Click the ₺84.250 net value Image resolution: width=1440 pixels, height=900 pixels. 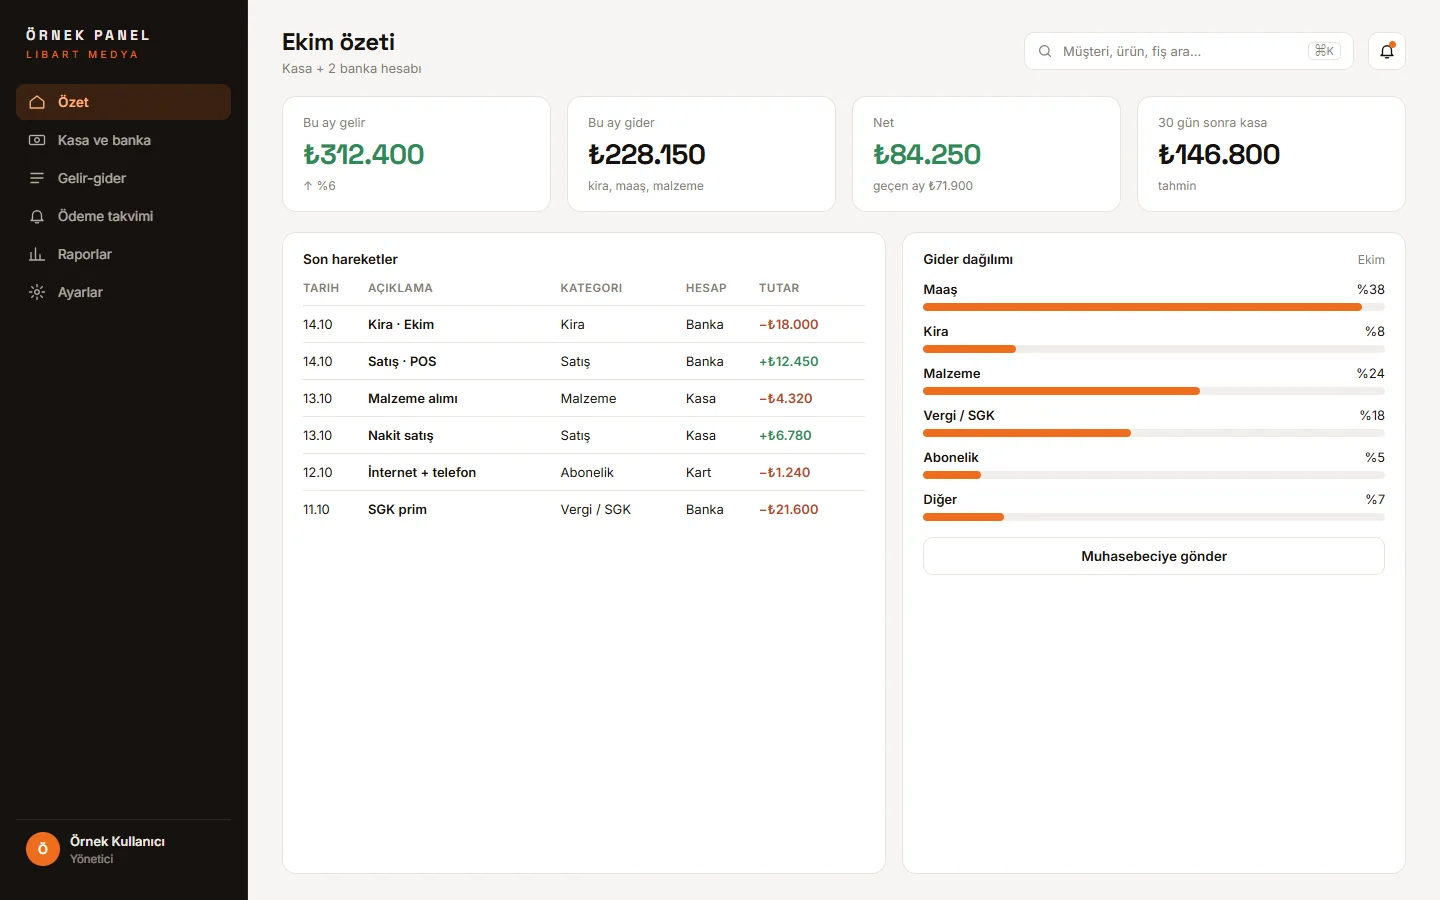pos(927,154)
